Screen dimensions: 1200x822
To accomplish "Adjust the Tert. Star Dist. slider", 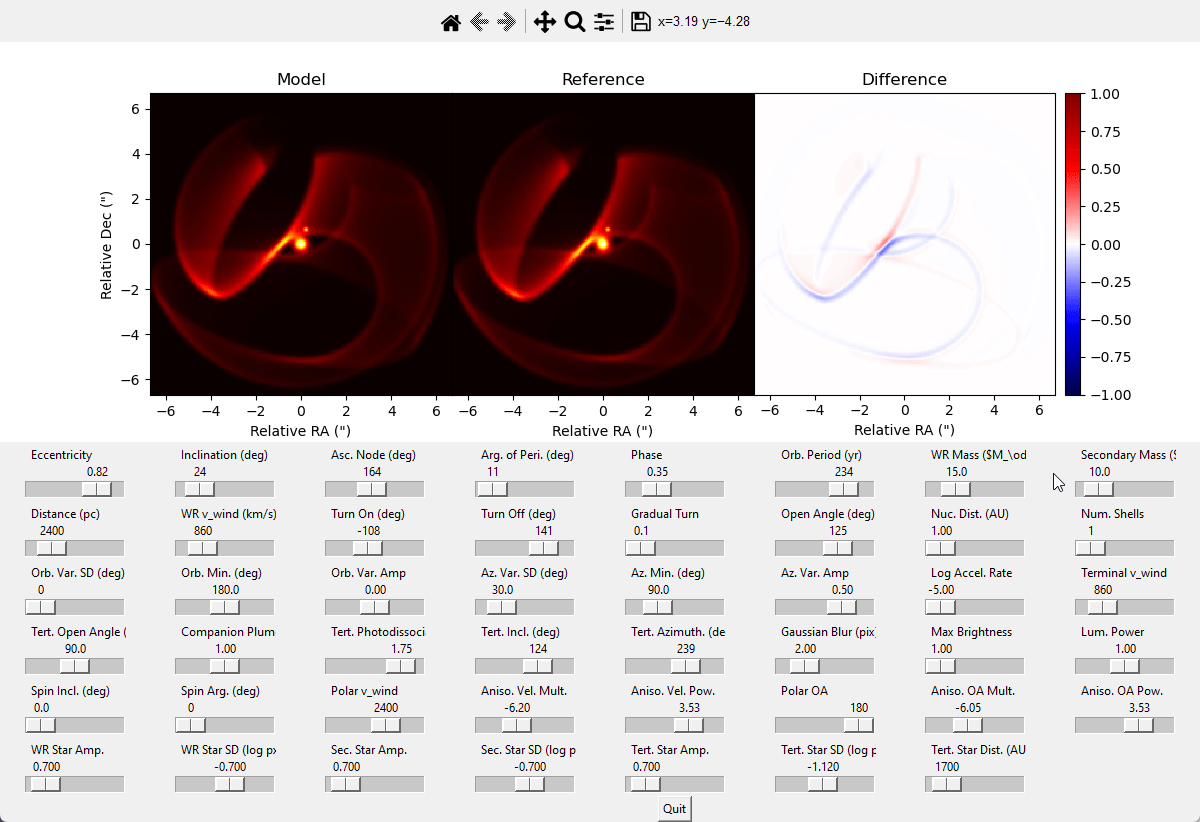I will tap(974, 784).
